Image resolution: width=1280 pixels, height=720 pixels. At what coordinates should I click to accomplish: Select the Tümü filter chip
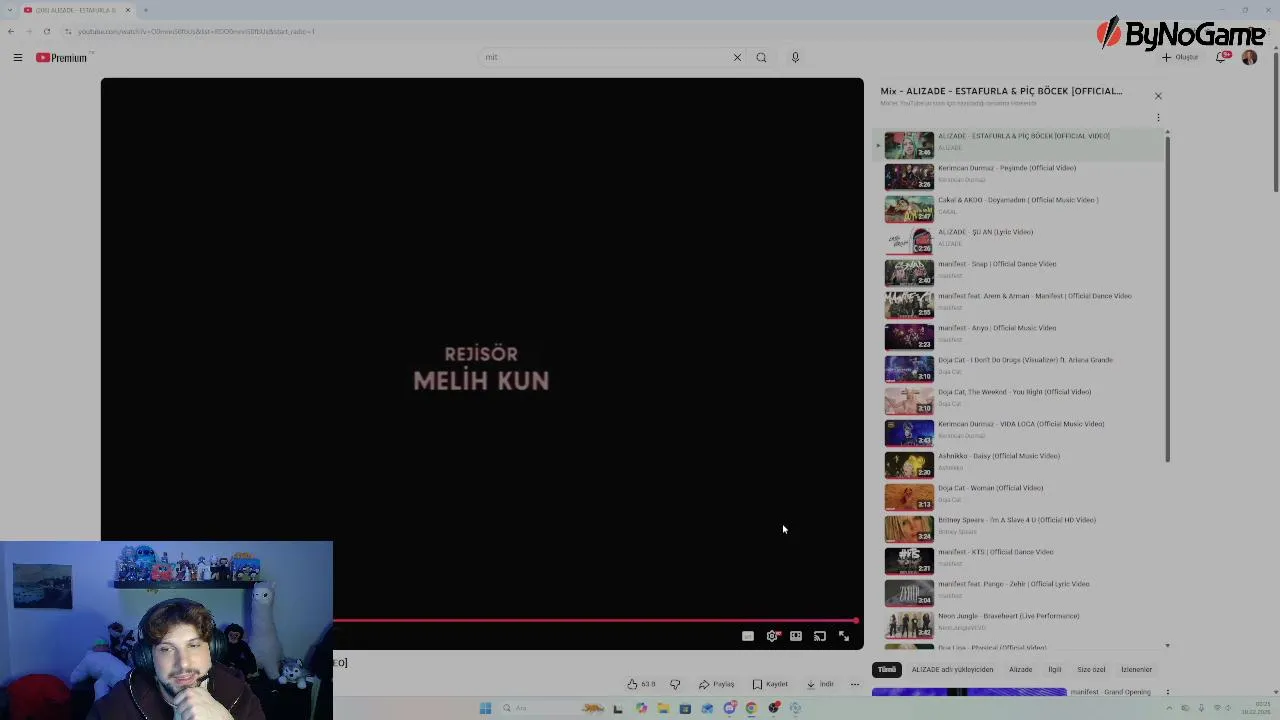pos(887,670)
